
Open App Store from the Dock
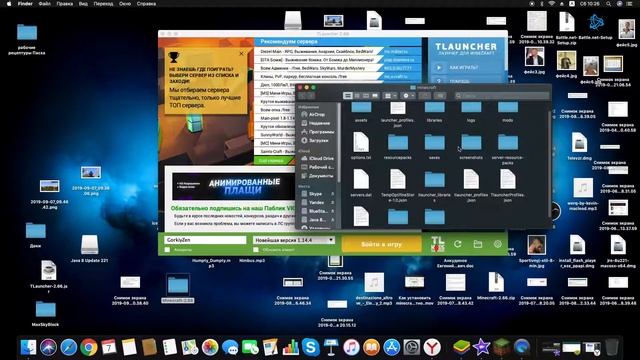coord(391,347)
